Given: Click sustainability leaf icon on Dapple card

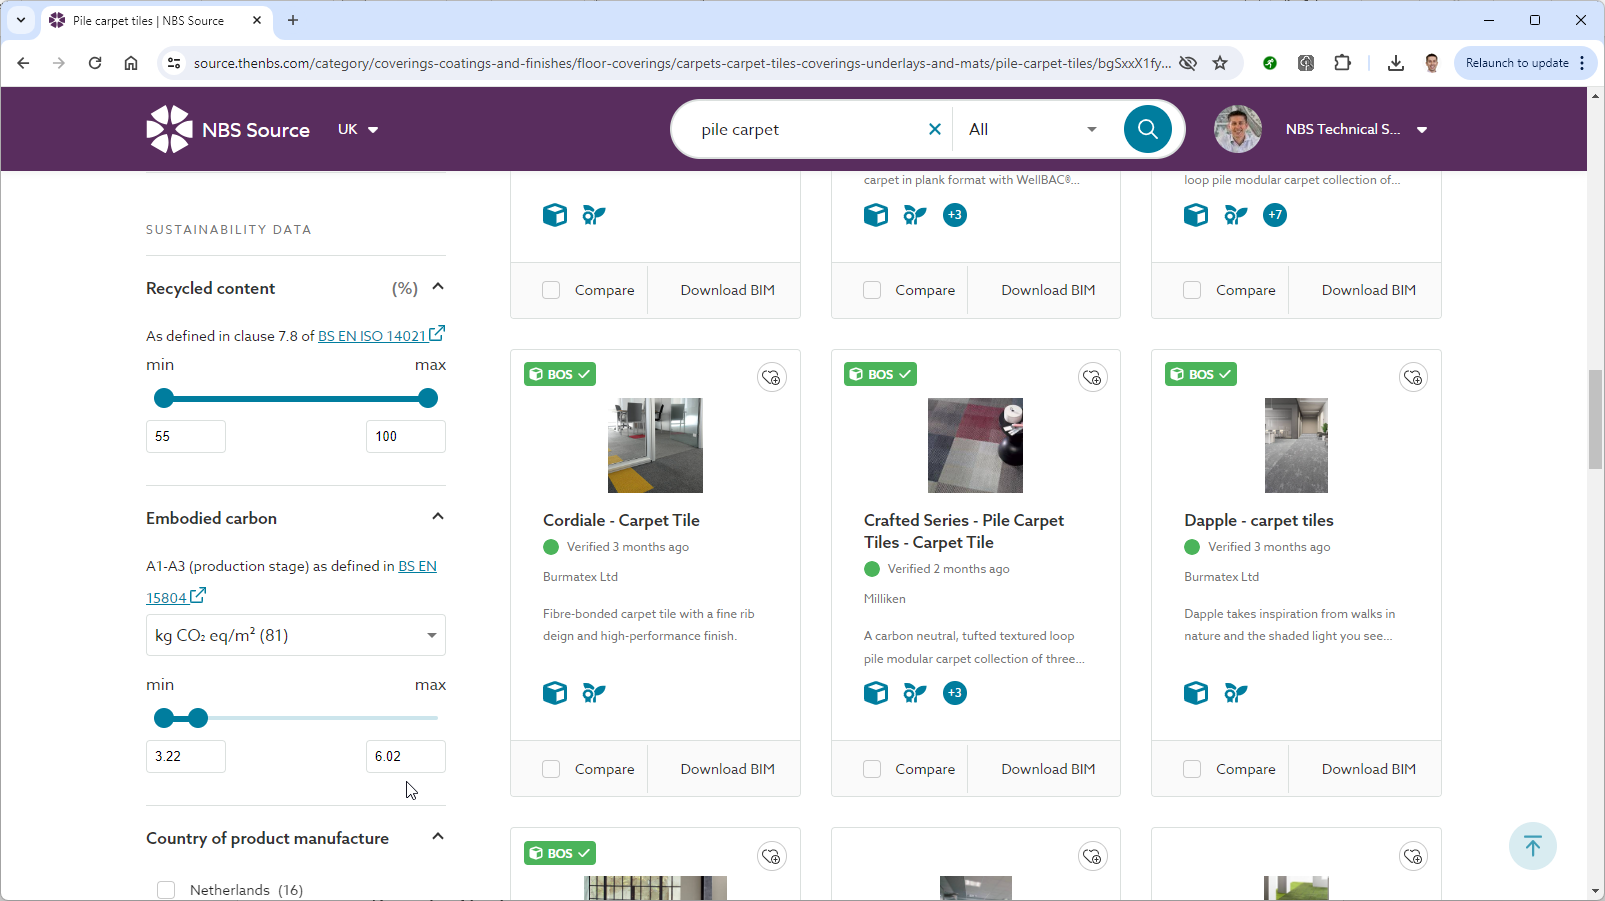Looking at the screenshot, I should (1236, 693).
